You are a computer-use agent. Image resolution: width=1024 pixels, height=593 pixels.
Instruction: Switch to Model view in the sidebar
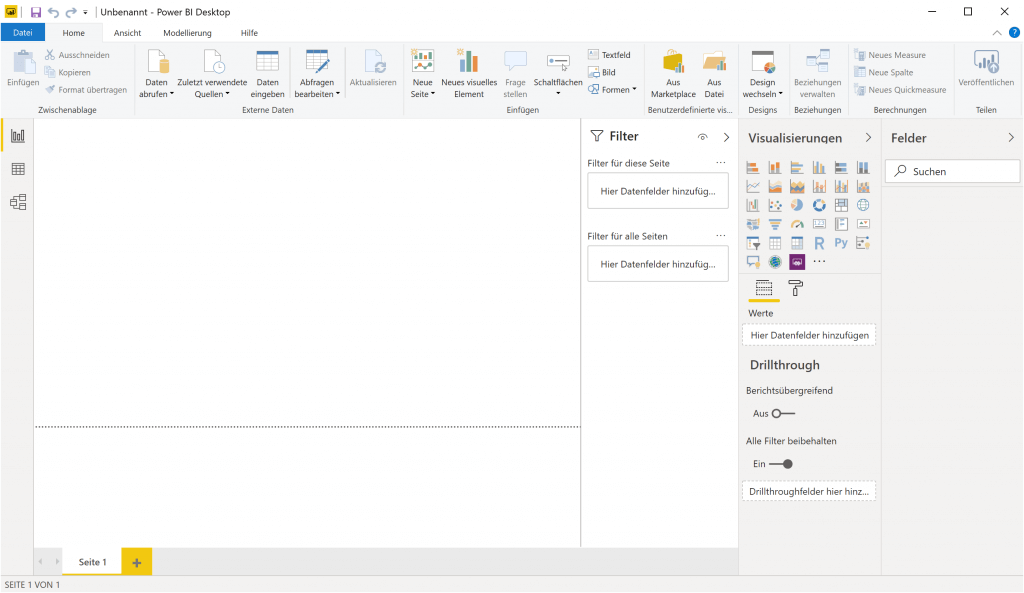[17, 201]
